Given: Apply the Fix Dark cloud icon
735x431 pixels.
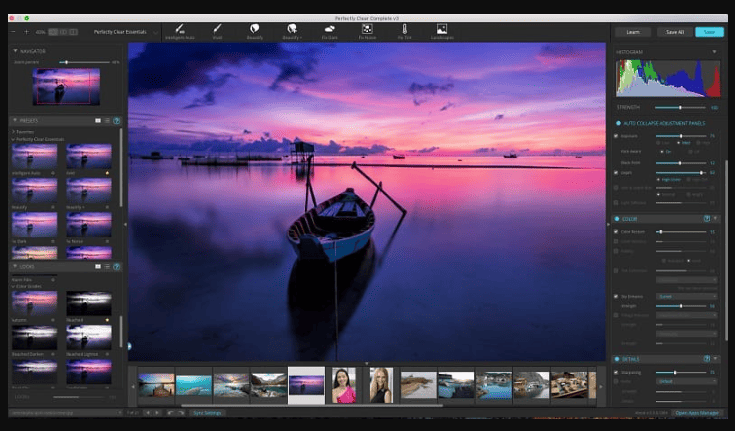Looking at the screenshot, I should (330, 29).
